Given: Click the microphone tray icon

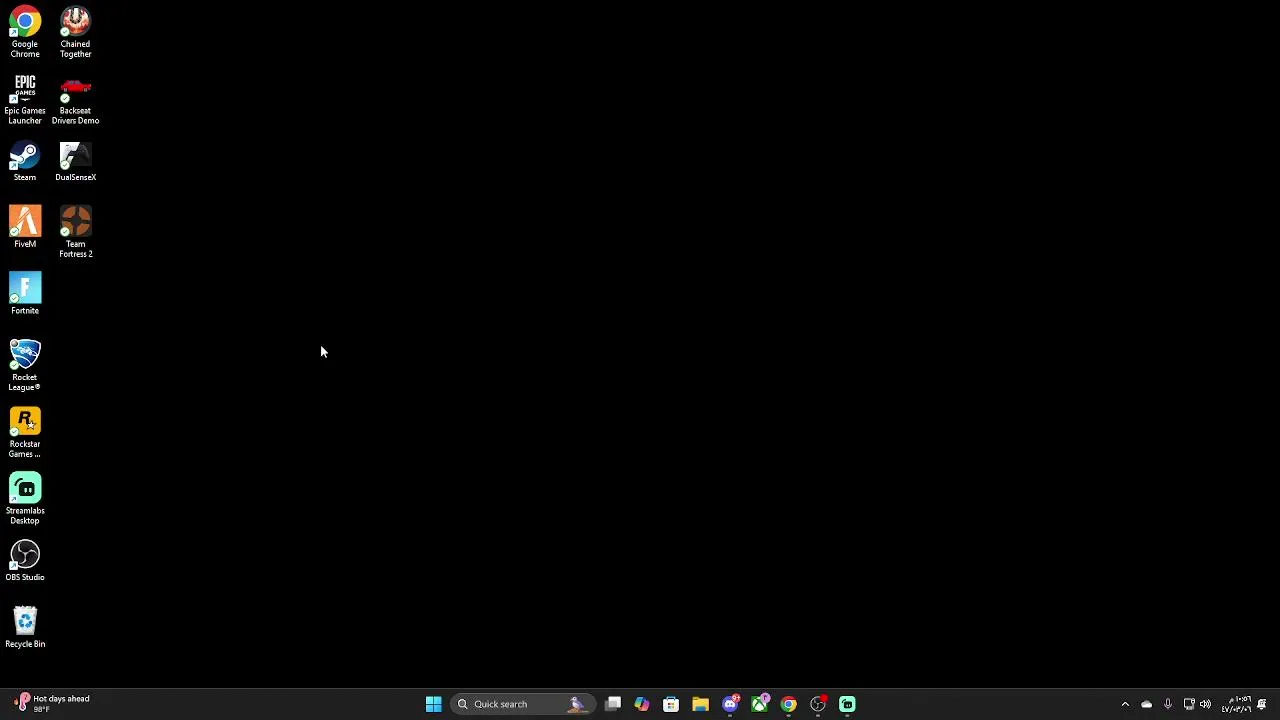Looking at the screenshot, I should pos(1167,704).
